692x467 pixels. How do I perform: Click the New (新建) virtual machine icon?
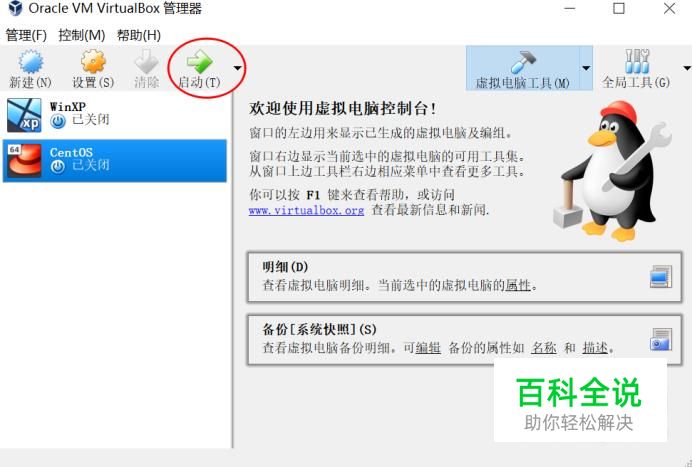pyautogui.click(x=30, y=62)
